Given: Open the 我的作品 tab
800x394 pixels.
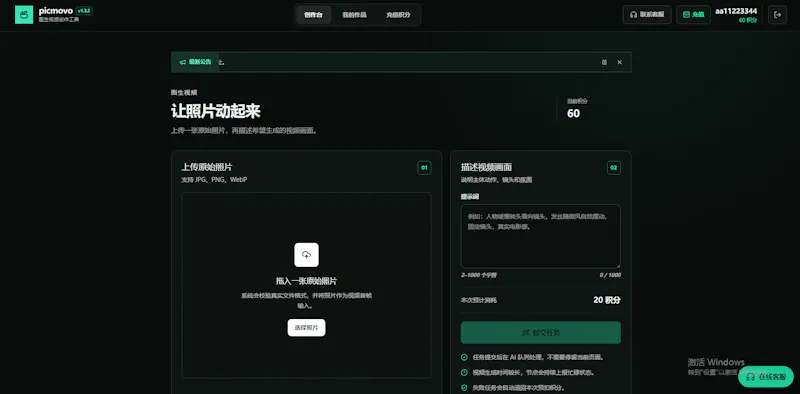Looking at the screenshot, I should click(354, 15).
